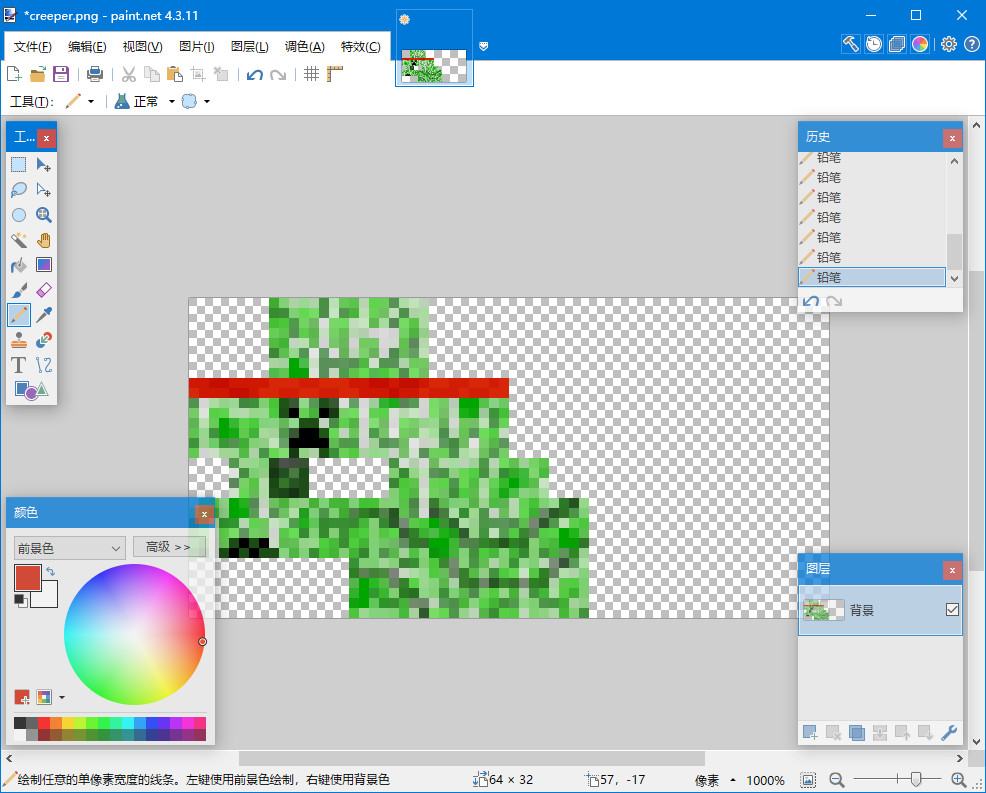Close the 图层 panel
The height and width of the screenshot is (793, 986).
click(x=952, y=570)
